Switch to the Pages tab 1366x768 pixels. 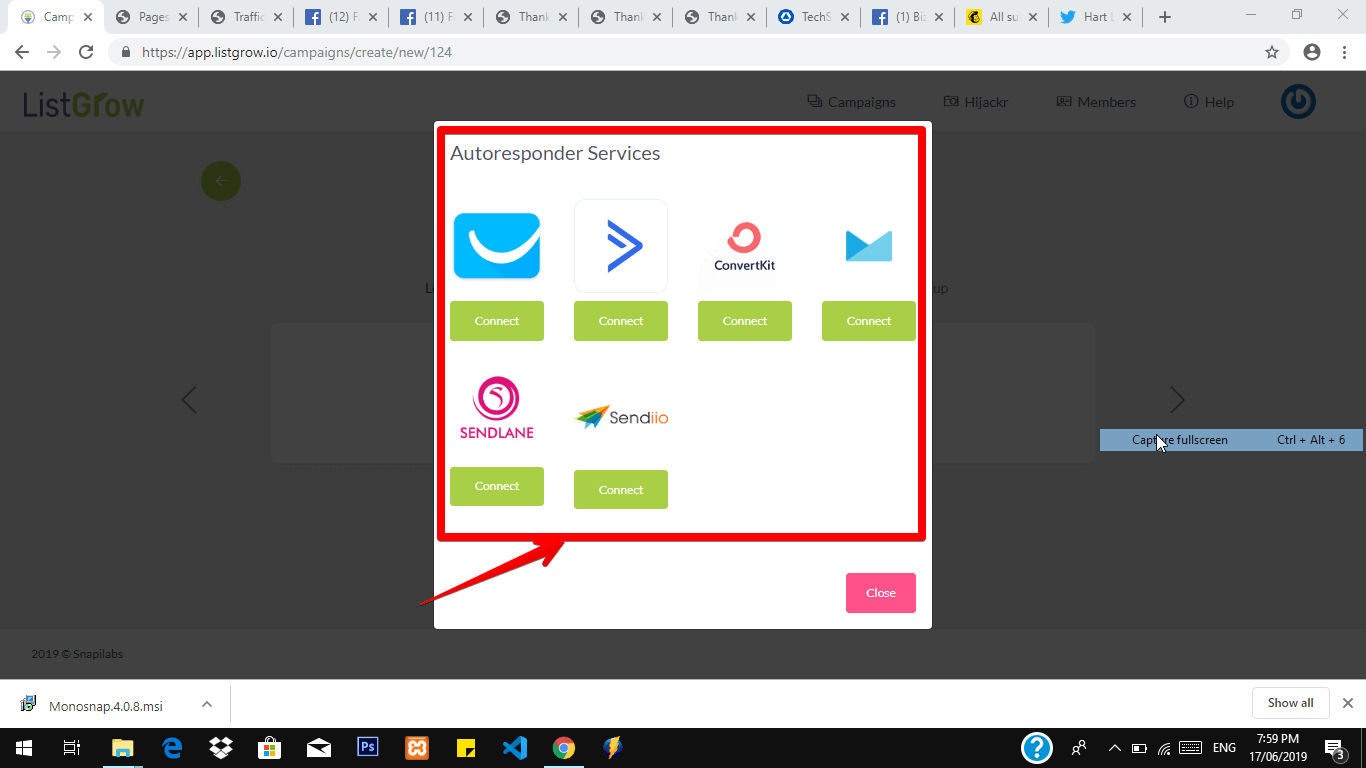pos(152,17)
